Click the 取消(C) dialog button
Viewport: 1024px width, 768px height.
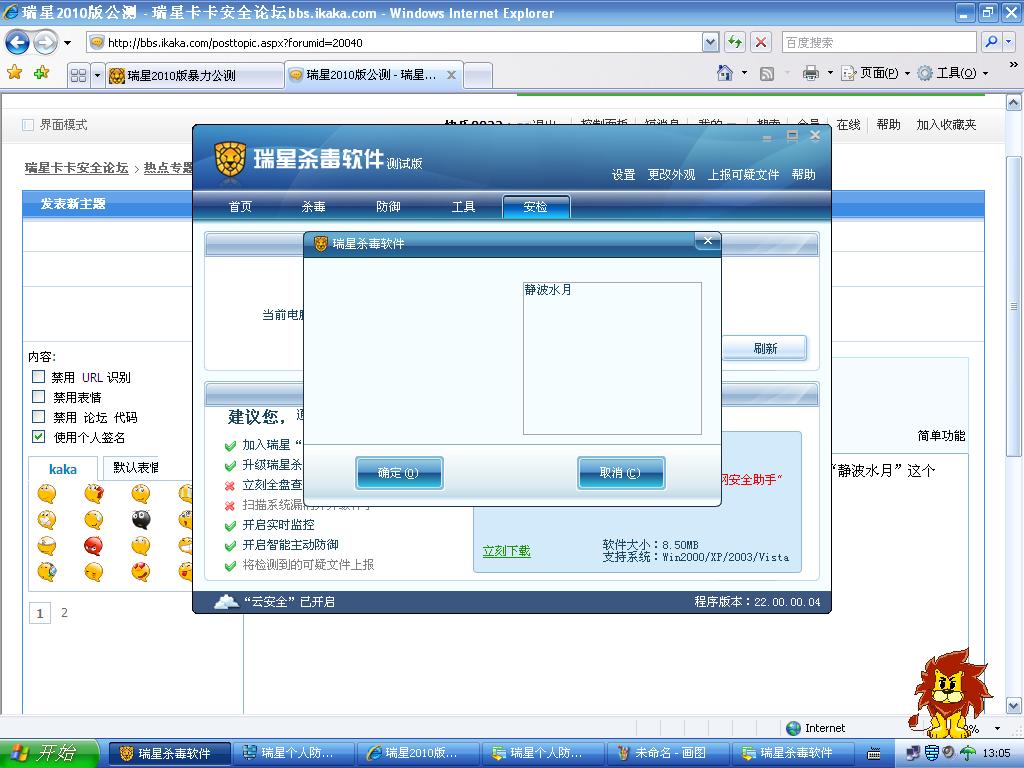pos(620,473)
